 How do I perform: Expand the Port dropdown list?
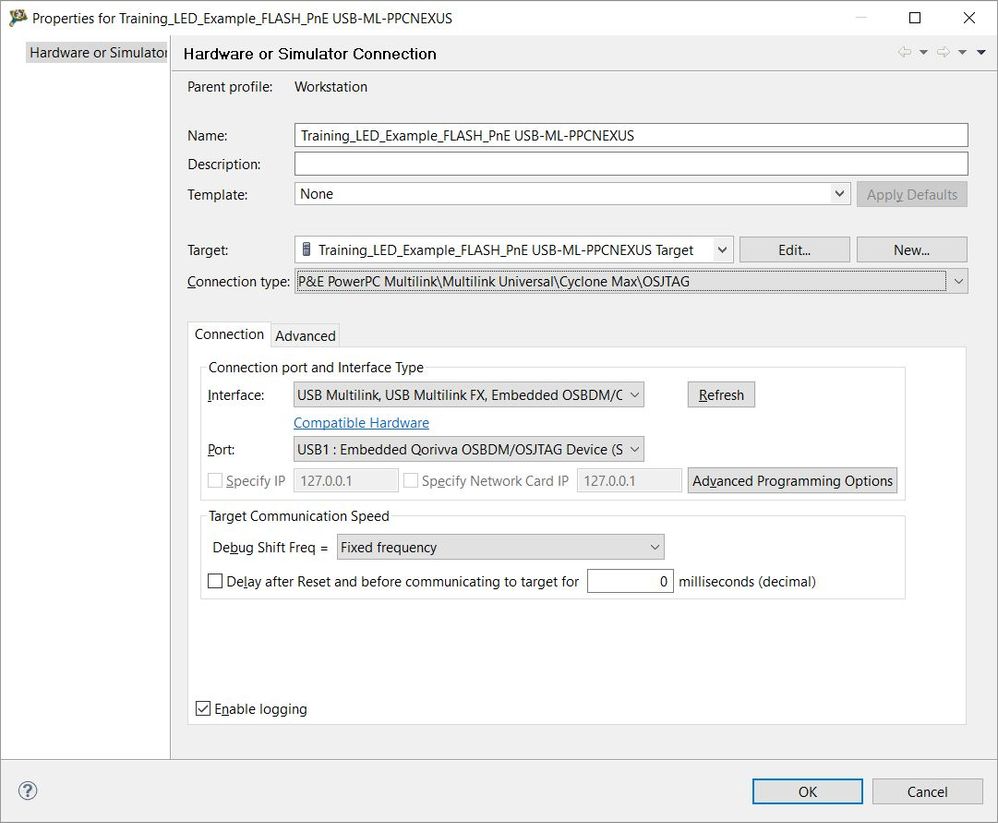click(x=635, y=450)
